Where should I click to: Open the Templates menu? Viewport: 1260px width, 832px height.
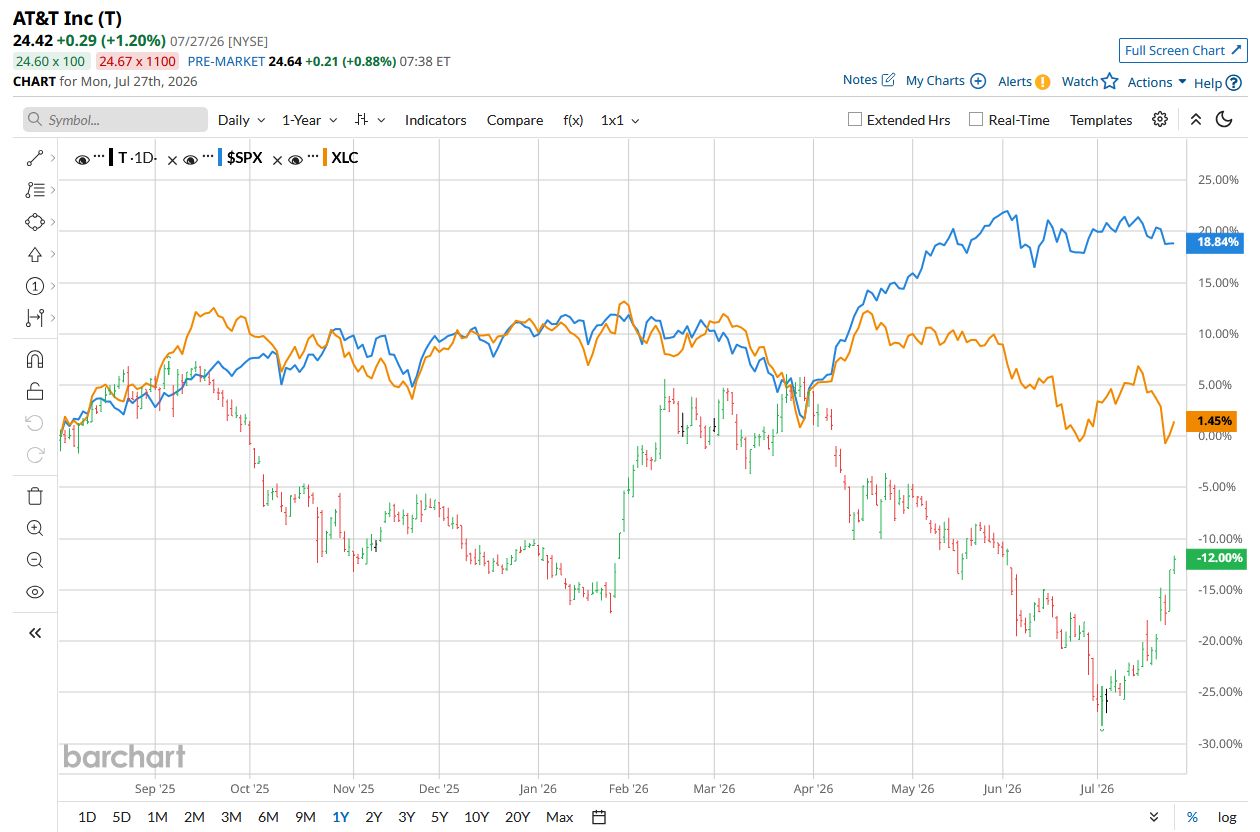tap(1101, 120)
